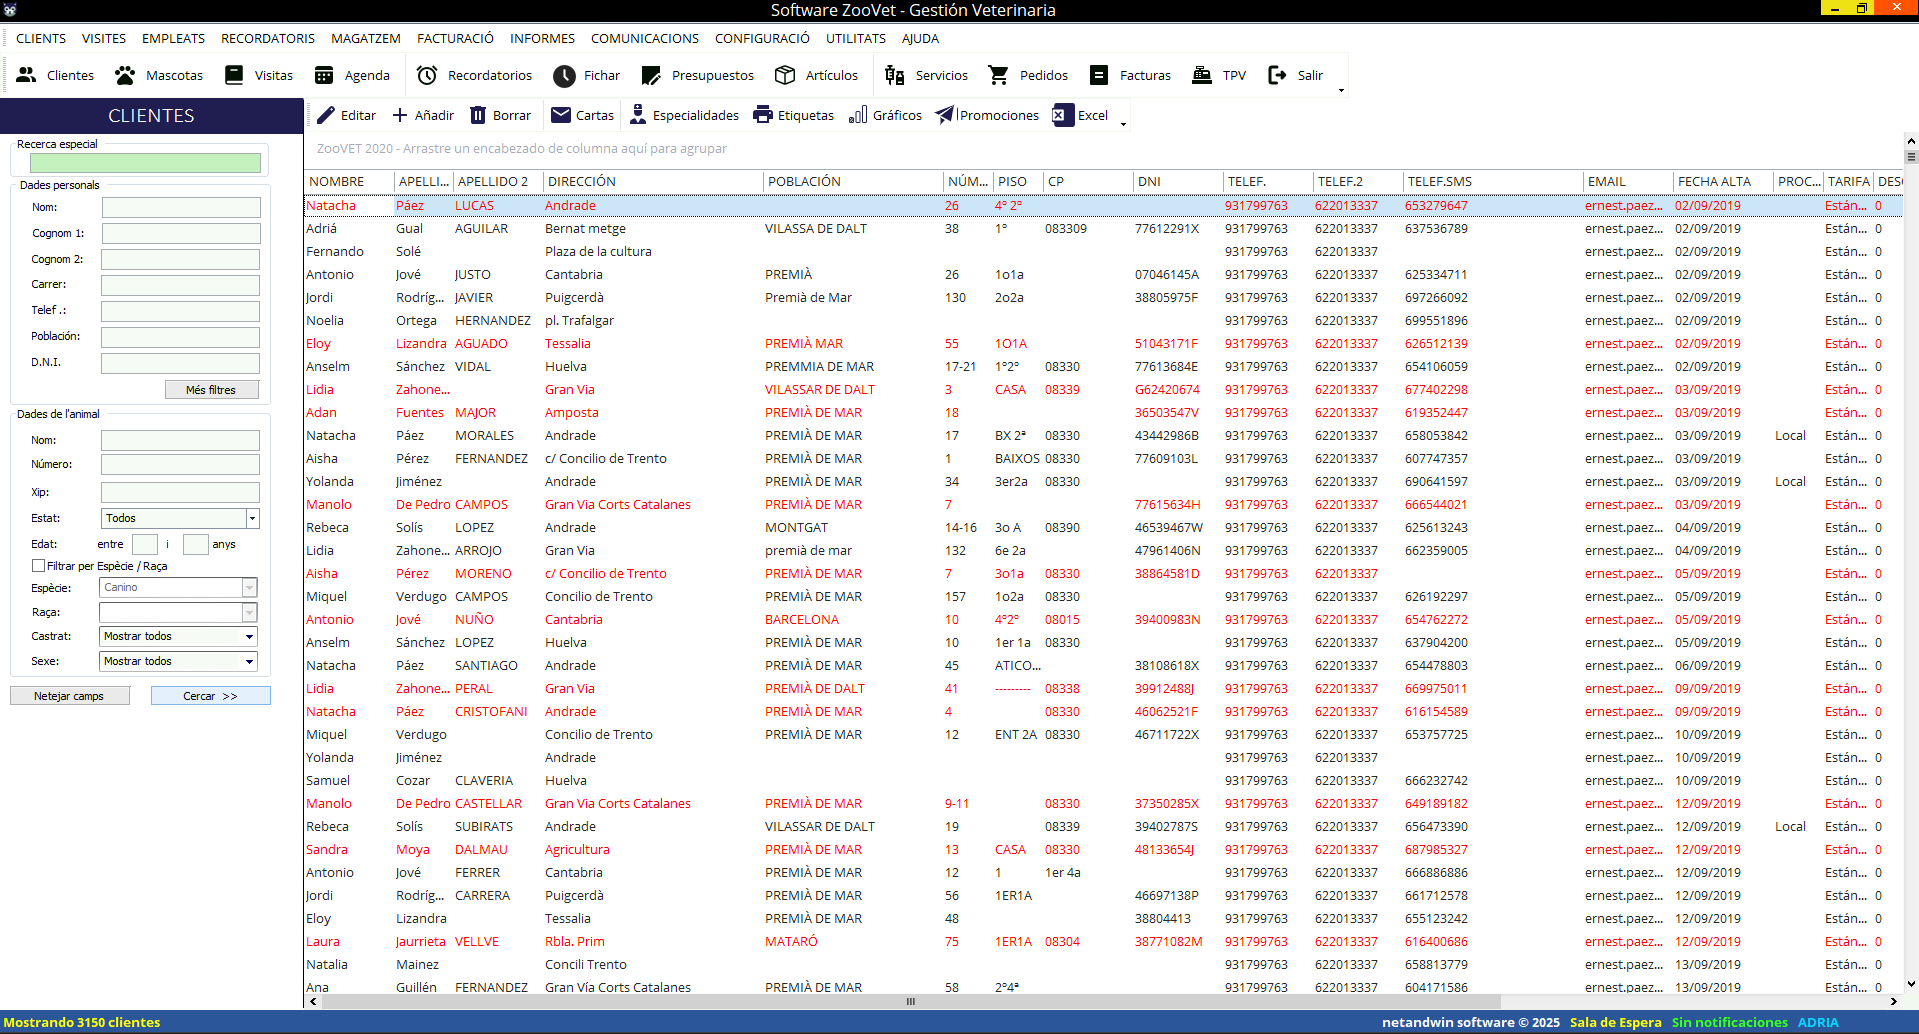Screen dimensions: 1919x1034
Task: Open the COMUNICACIONS menu
Action: coord(645,38)
